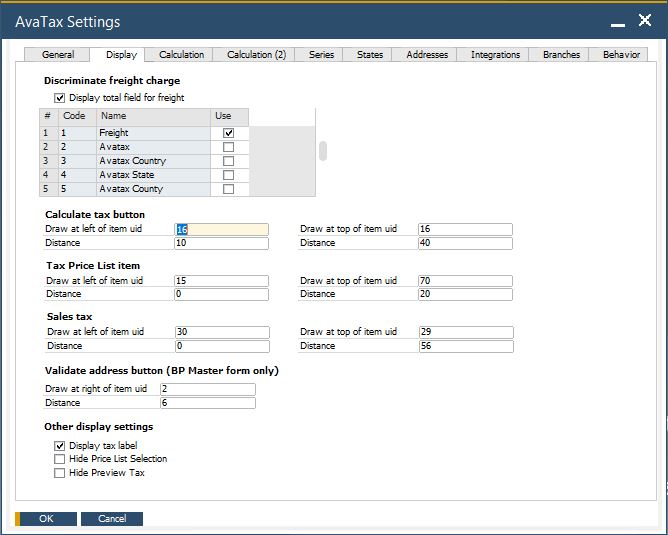Toggle Display tax label checkbox

coord(59,446)
